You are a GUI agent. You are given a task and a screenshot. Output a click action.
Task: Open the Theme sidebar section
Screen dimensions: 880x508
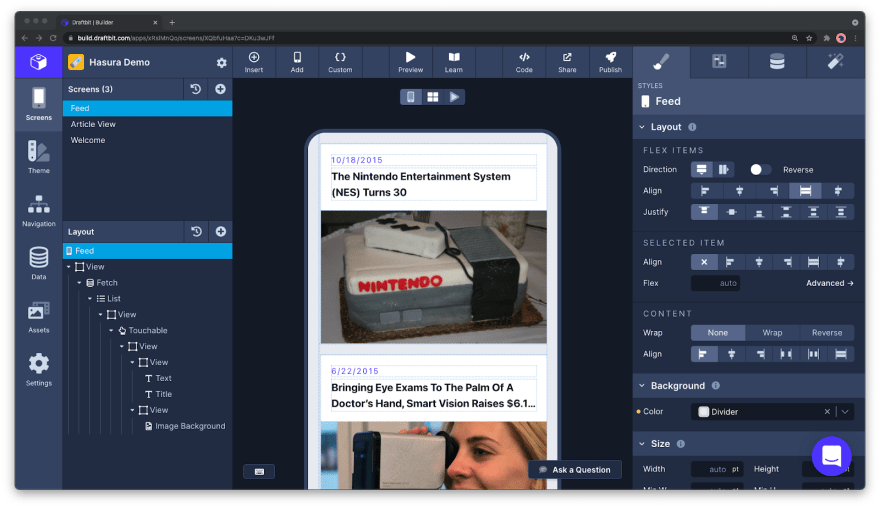coord(38,157)
